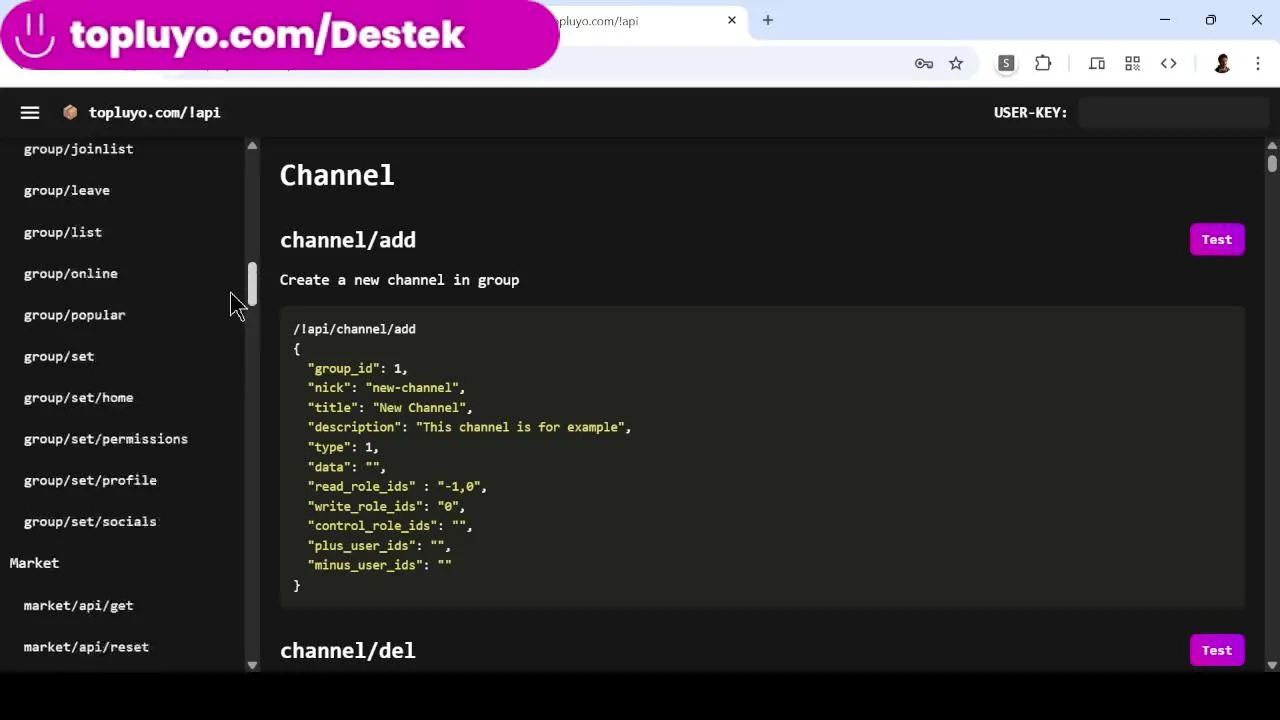Open group/set/permissions in the sidebar
This screenshot has width=1280, height=720.
click(106, 439)
